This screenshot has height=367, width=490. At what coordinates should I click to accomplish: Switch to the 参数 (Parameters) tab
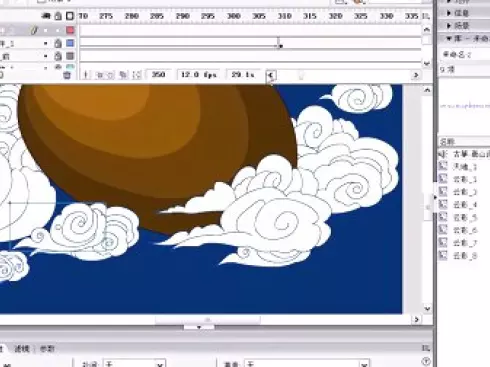(x=47, y=349)
